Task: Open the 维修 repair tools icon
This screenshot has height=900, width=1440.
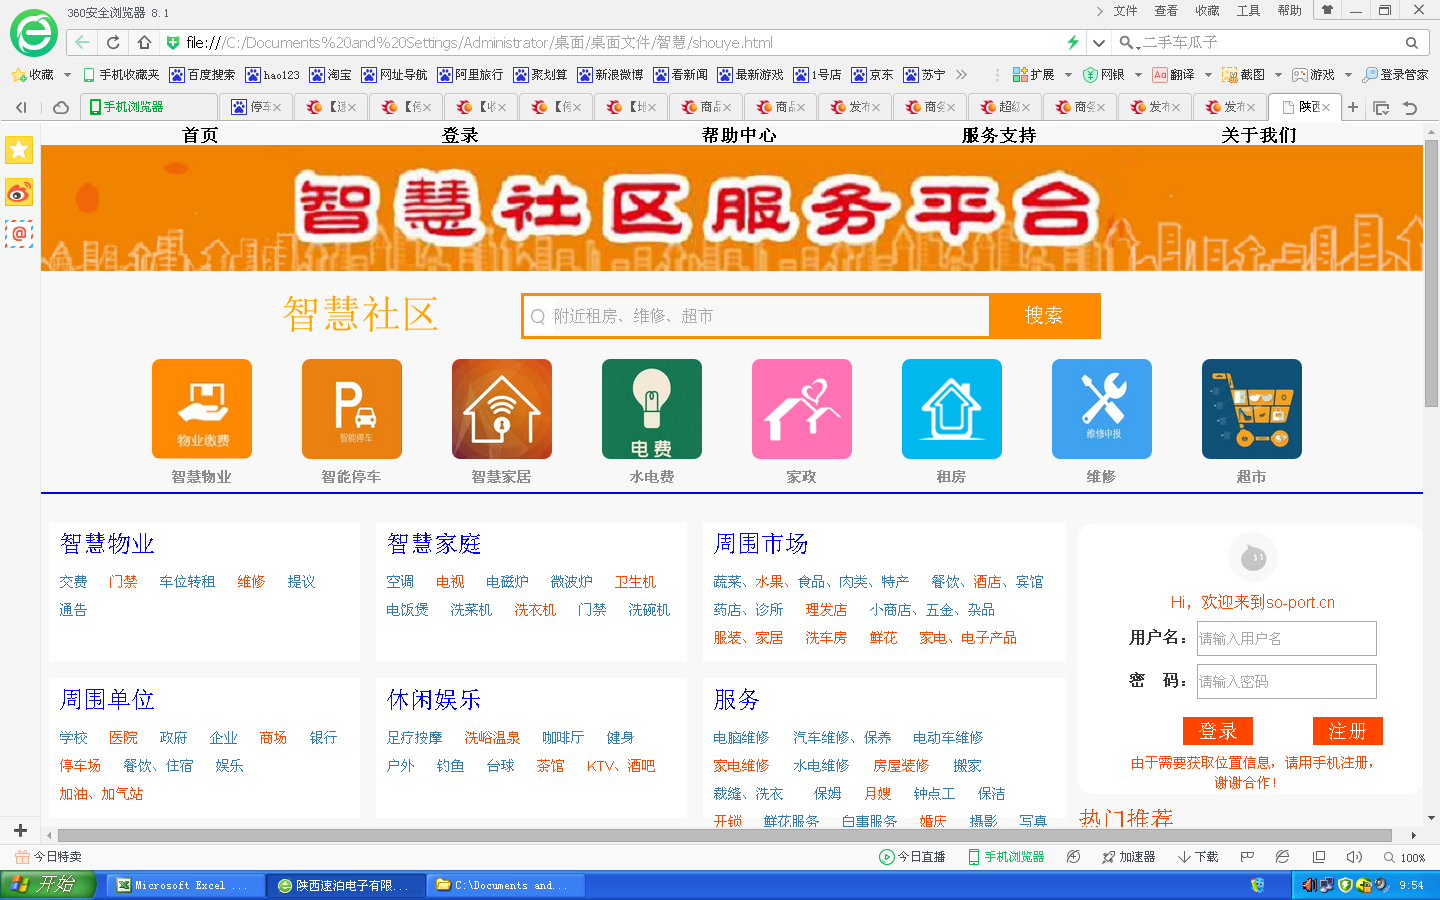Action: [x=1102, y=409]
